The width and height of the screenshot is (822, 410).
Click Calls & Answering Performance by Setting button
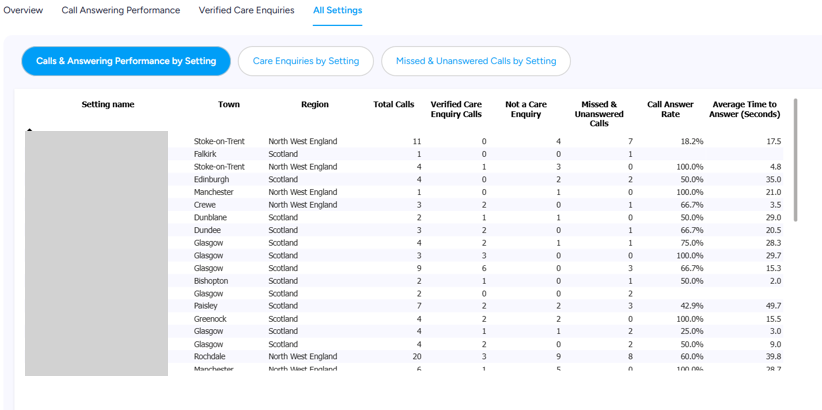[x=126, y=61]
